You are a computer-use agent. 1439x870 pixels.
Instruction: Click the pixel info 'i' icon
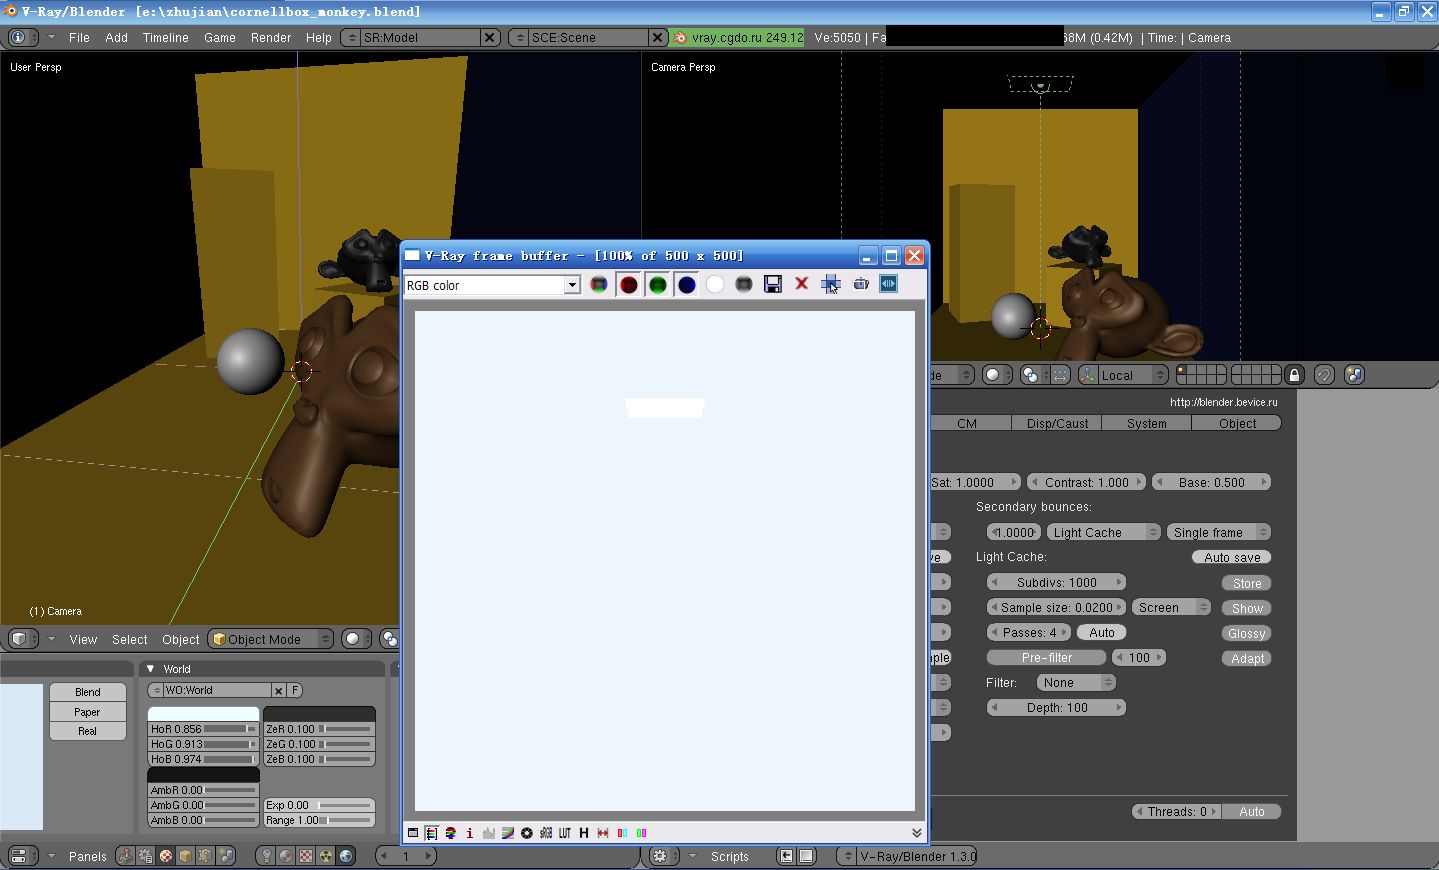click(469, 833)
